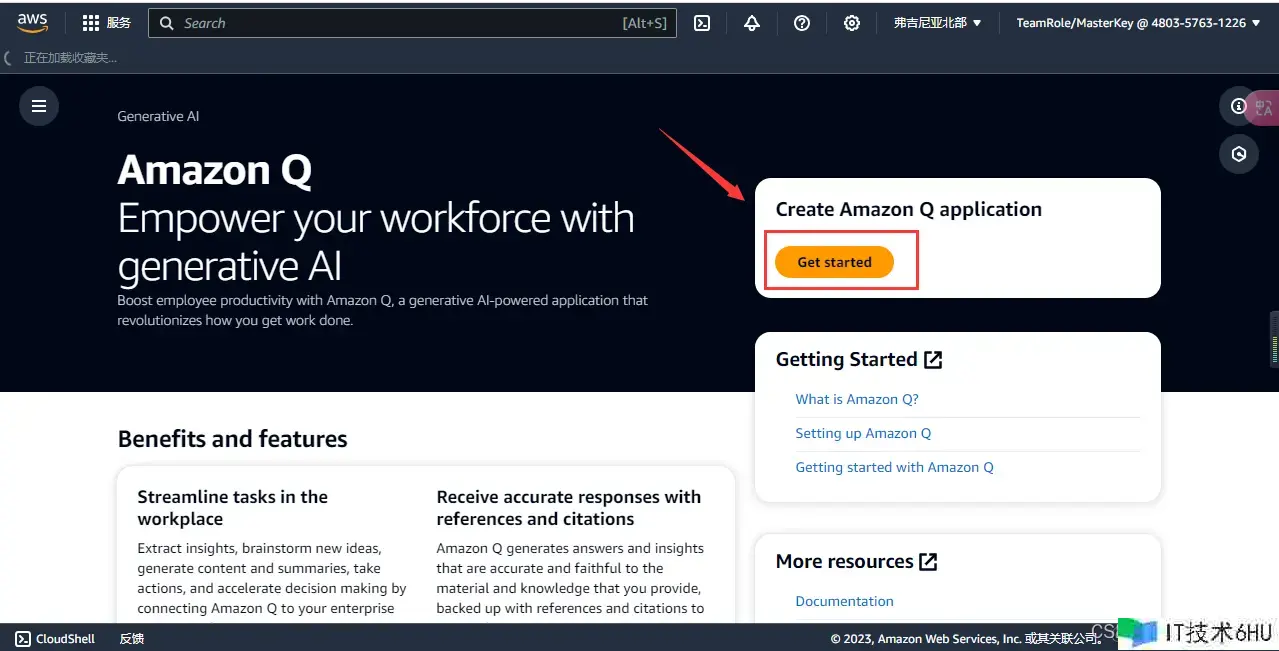The image size is (1279, 651).
Task: Open the Documentation link
Action: [x=844, y=601]
